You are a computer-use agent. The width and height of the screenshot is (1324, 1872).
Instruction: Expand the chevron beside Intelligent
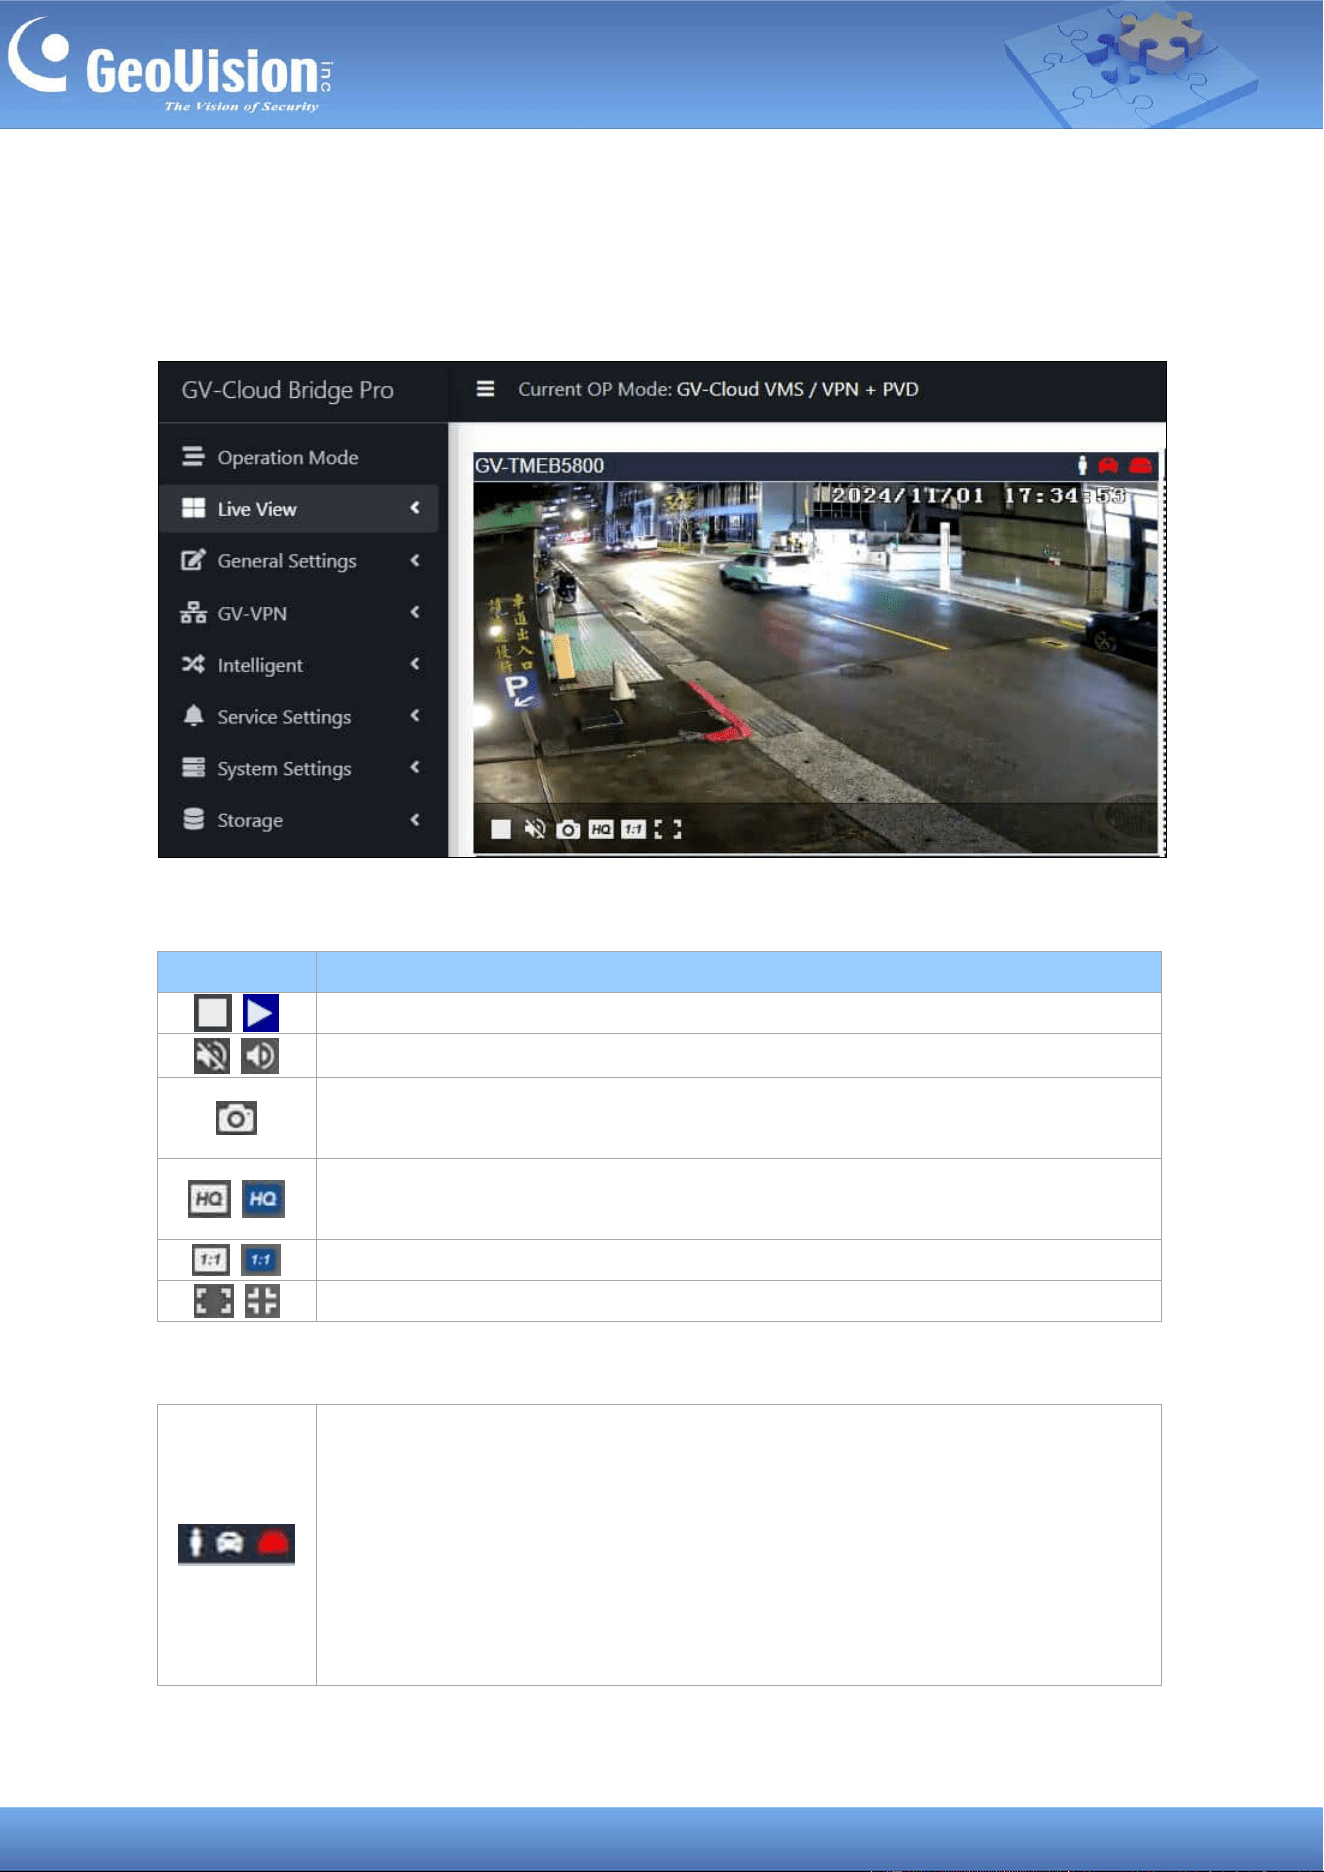tap(415, 664)
